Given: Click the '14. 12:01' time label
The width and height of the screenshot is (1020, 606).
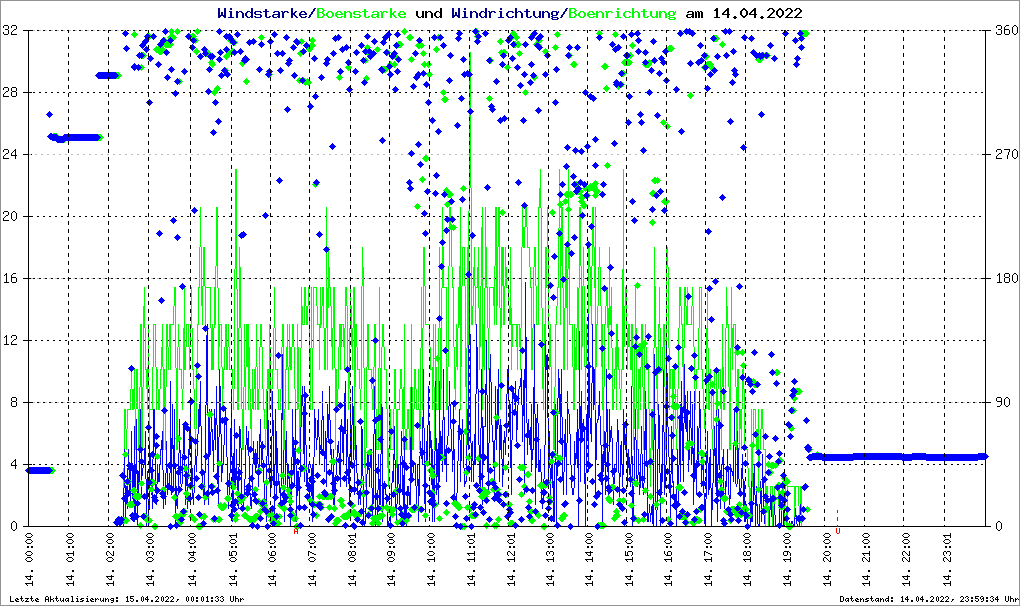Looking at the screenshot, I should tap(512, 558).
